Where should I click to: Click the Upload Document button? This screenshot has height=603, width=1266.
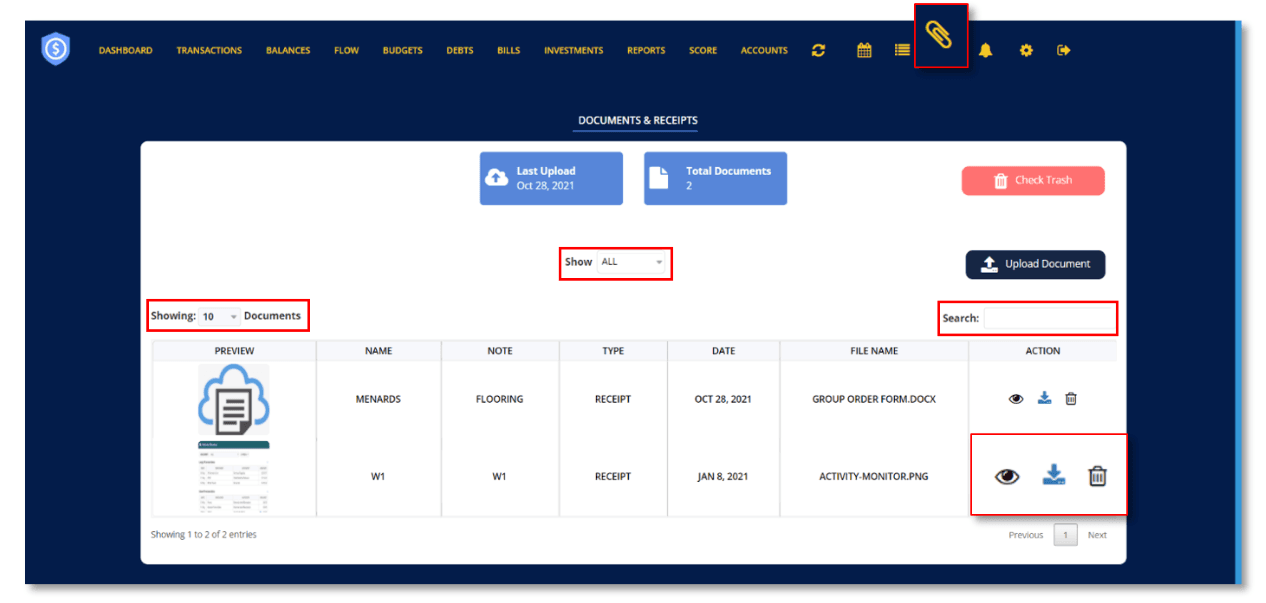(x=1035, y=264)
